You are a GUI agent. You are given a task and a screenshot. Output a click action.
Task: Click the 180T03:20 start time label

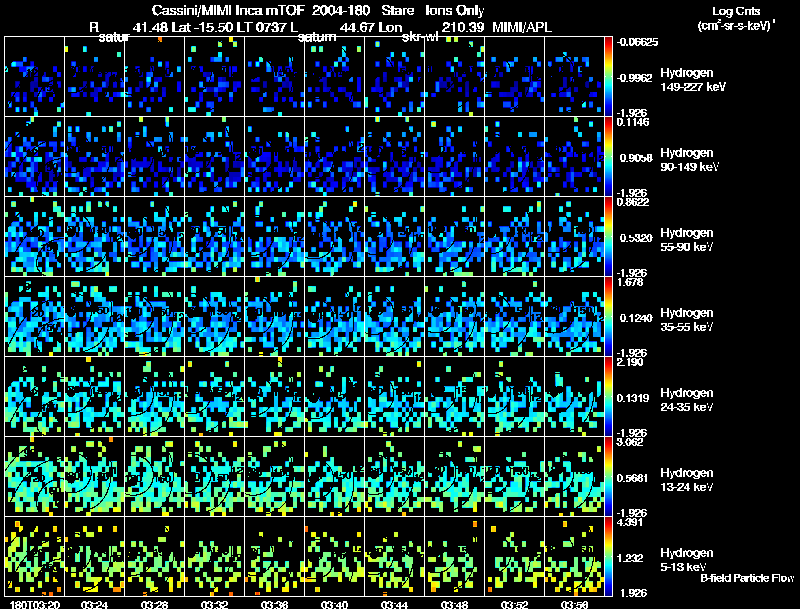[x=35, y=605]
